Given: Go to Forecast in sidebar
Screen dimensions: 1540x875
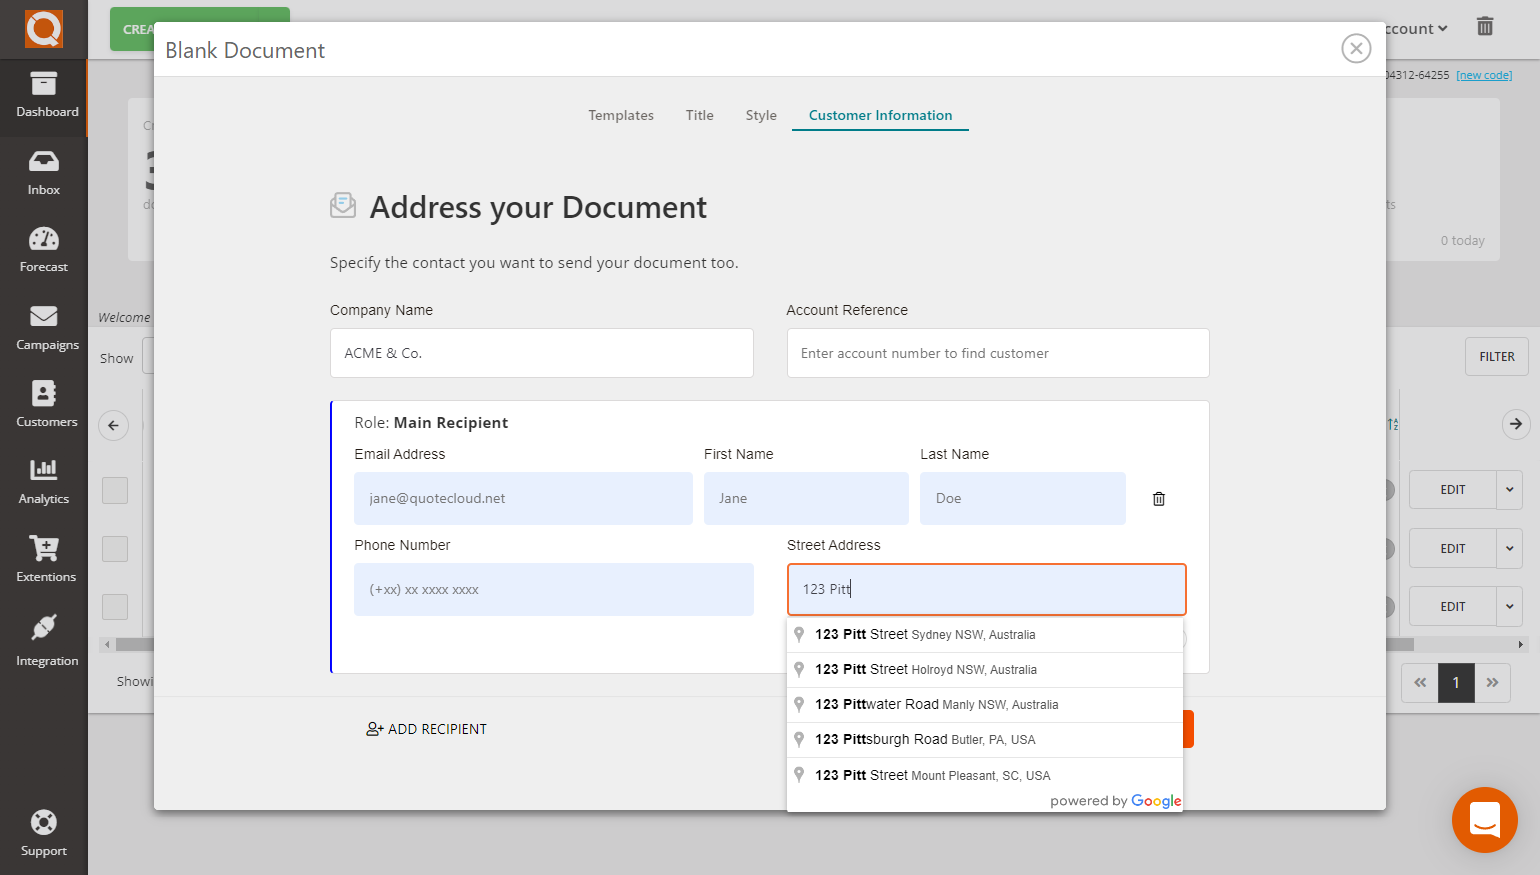Looking at the screenshot, I should 44,250.
